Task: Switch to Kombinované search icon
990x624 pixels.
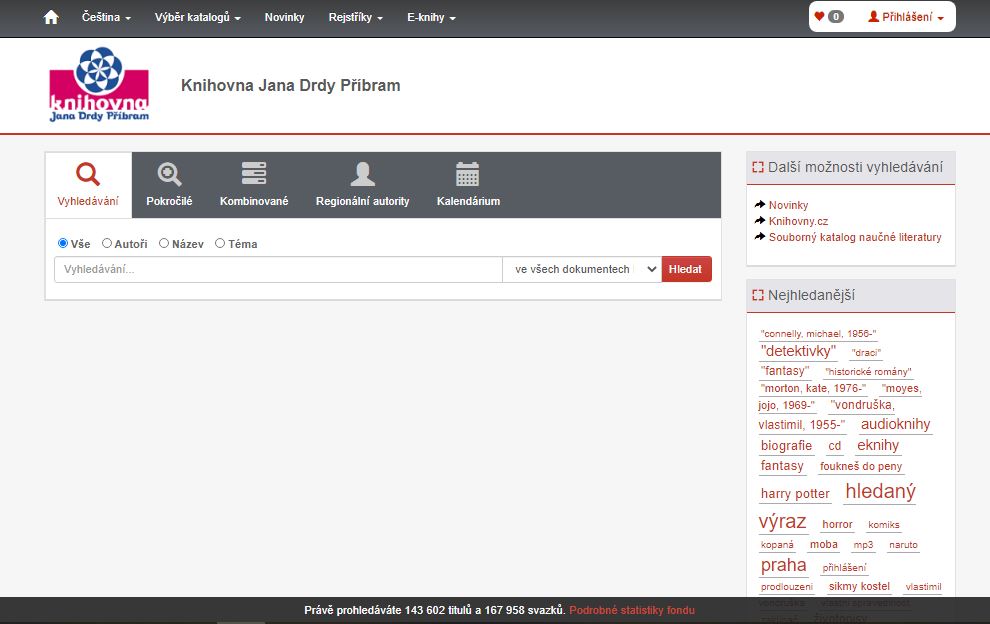Action: [254, 175]
